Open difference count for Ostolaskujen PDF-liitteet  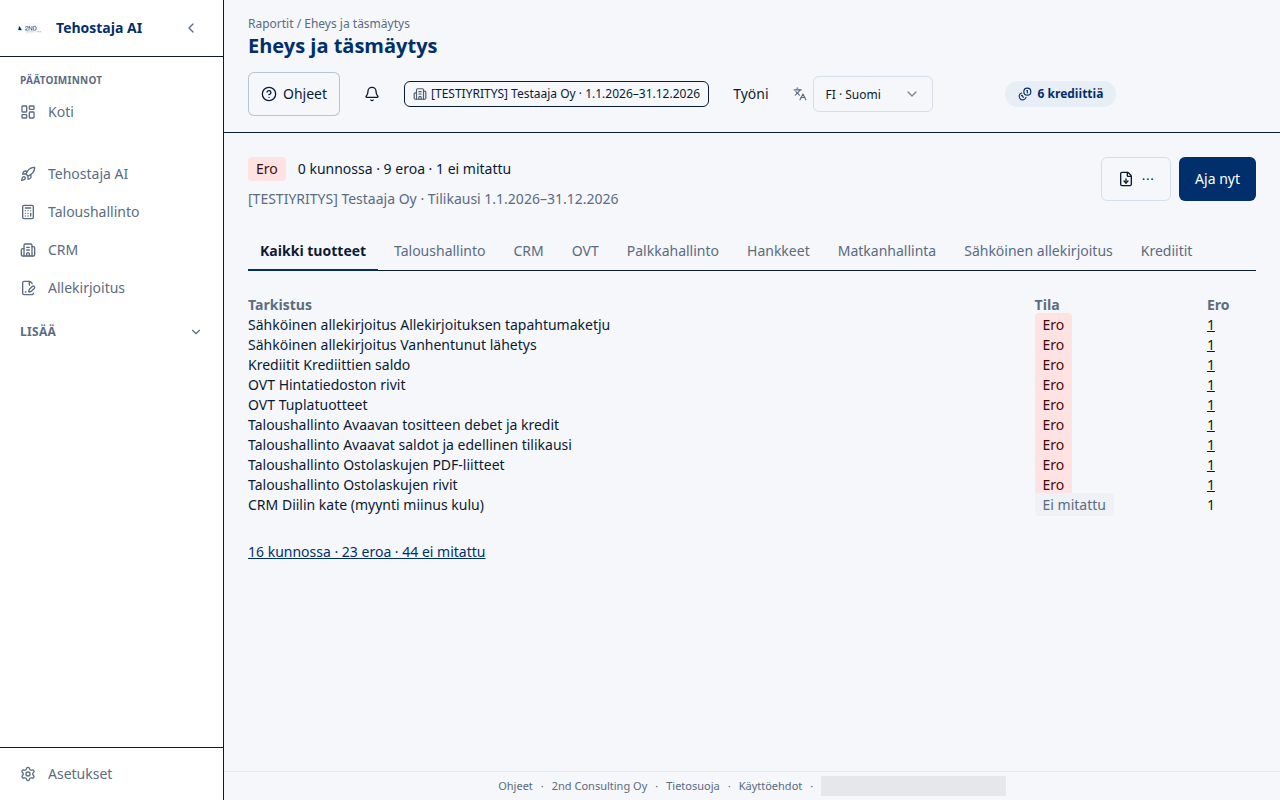[x=1211, y=465]
